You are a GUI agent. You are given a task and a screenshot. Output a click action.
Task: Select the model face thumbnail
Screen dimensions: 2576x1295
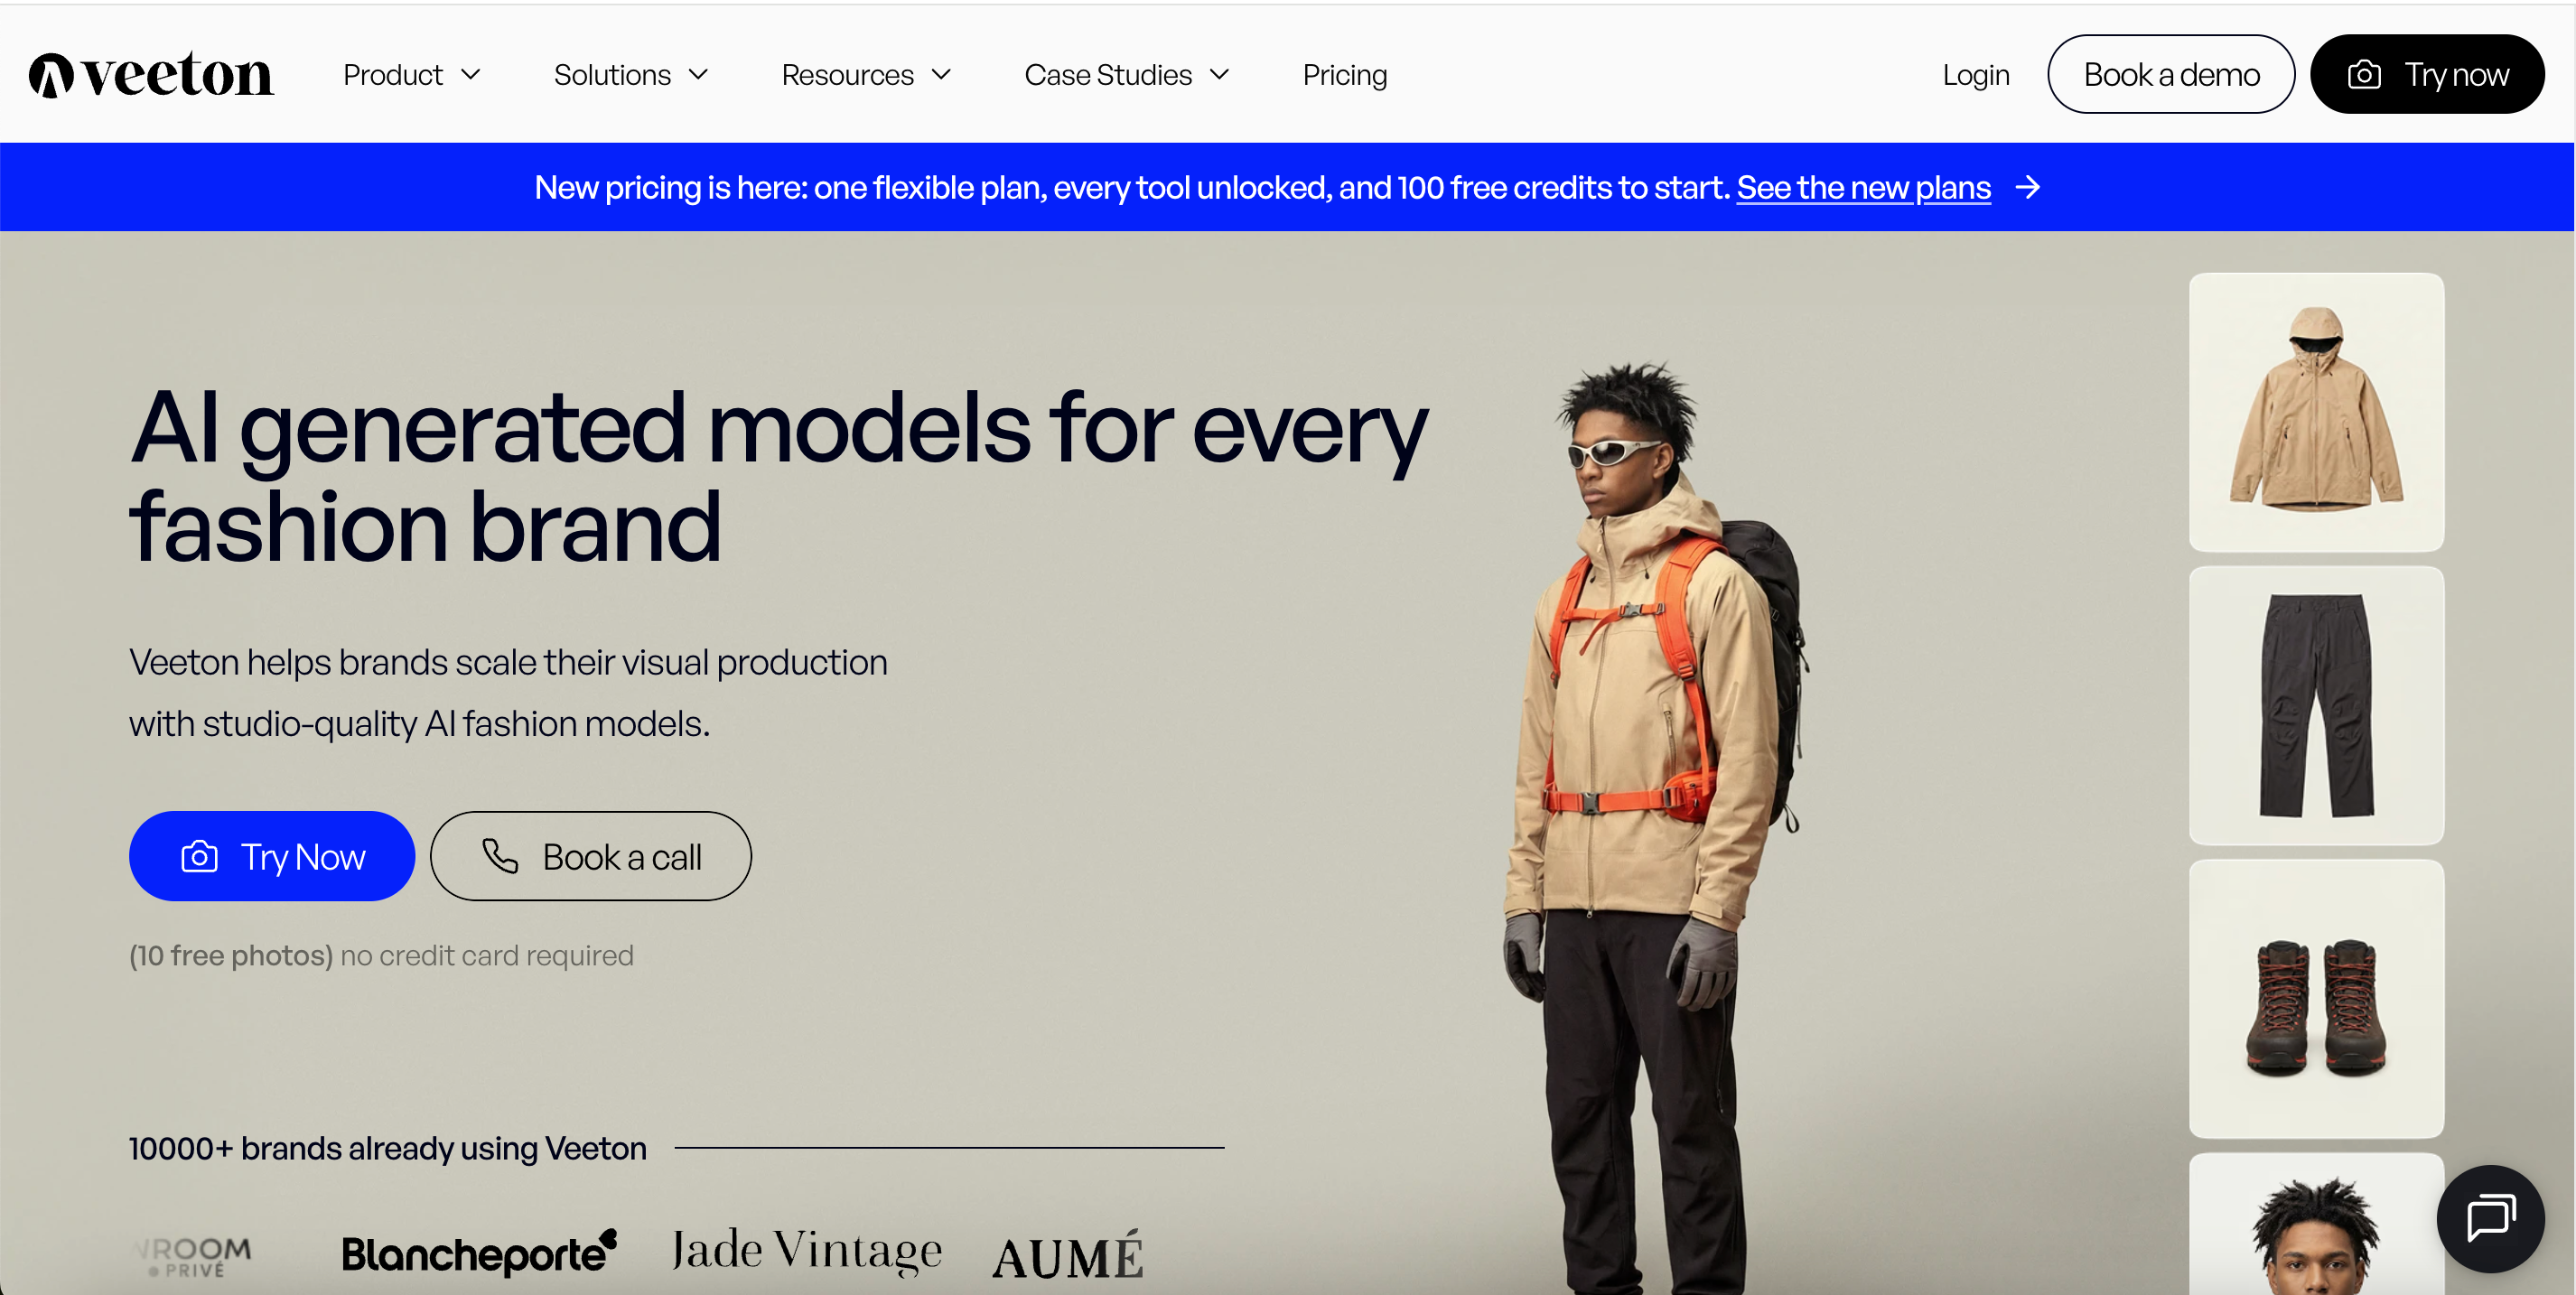coord(2316,1224)
